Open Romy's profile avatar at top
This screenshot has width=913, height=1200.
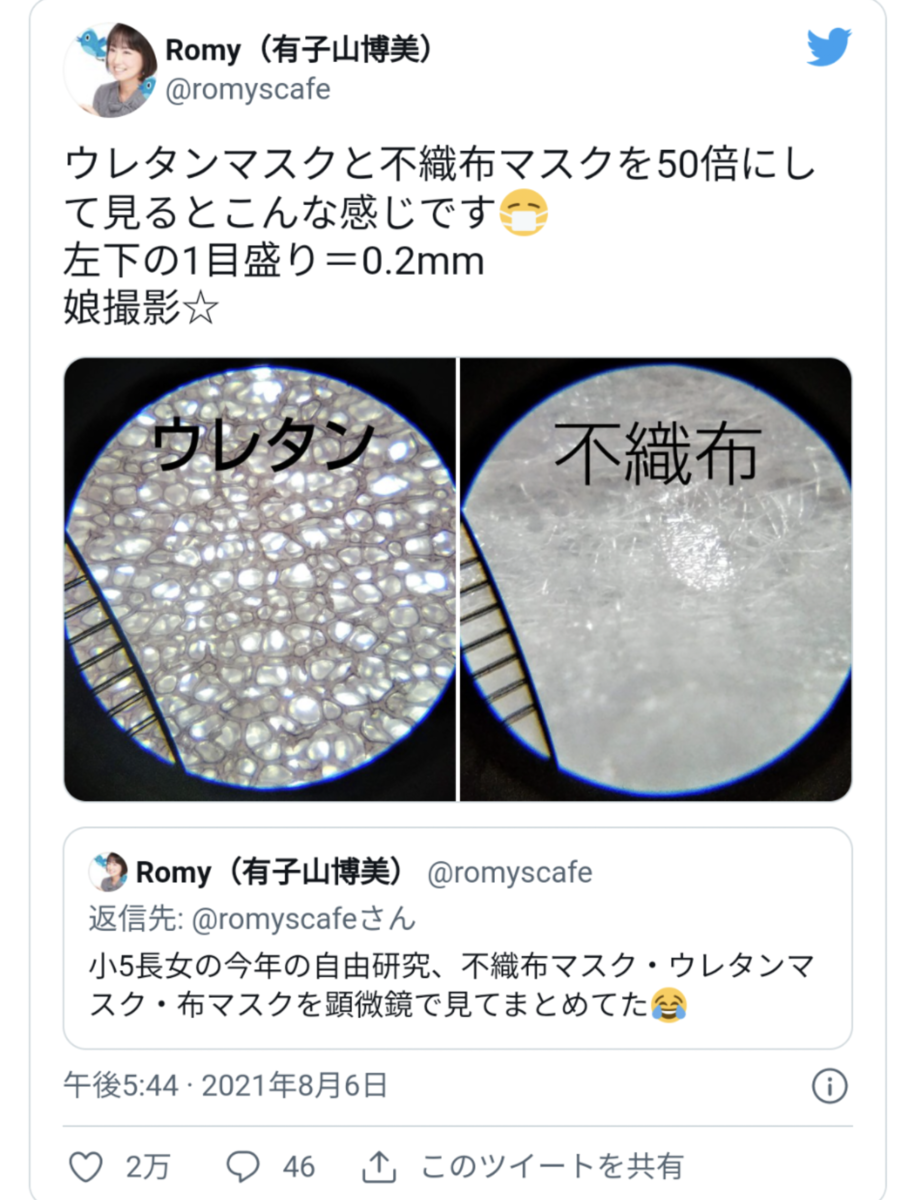pos(111,70)
